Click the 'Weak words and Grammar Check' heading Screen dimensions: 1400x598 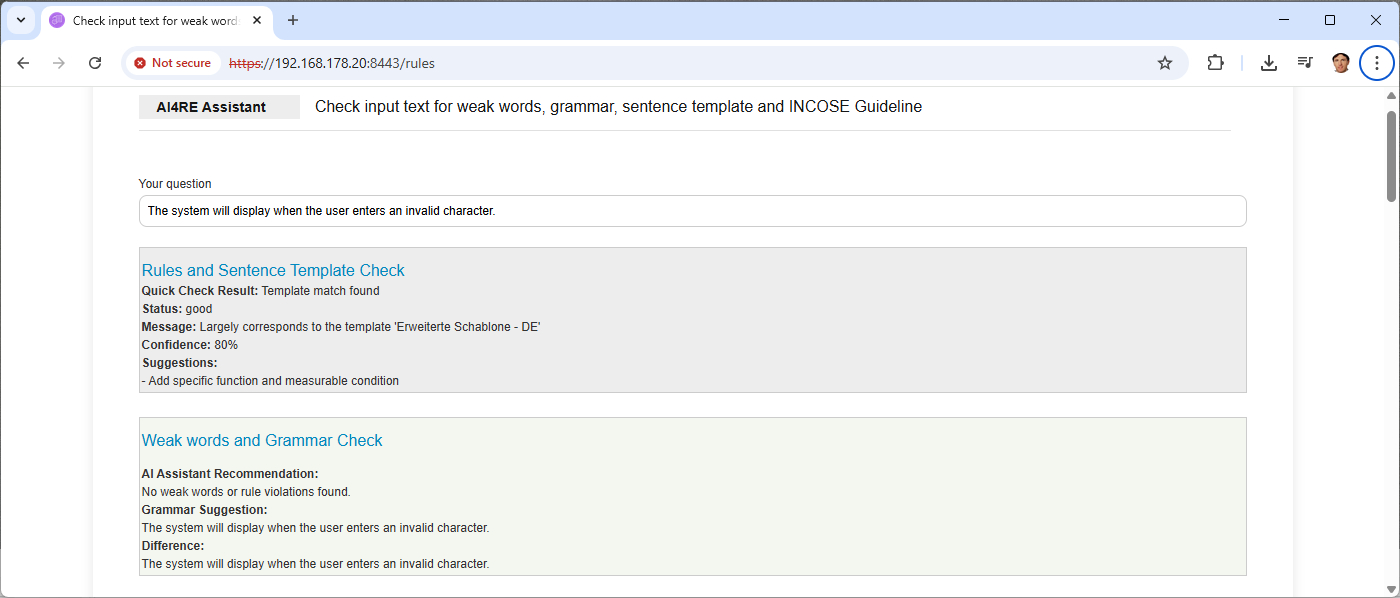pyautogui.click(x=262, y=440)
